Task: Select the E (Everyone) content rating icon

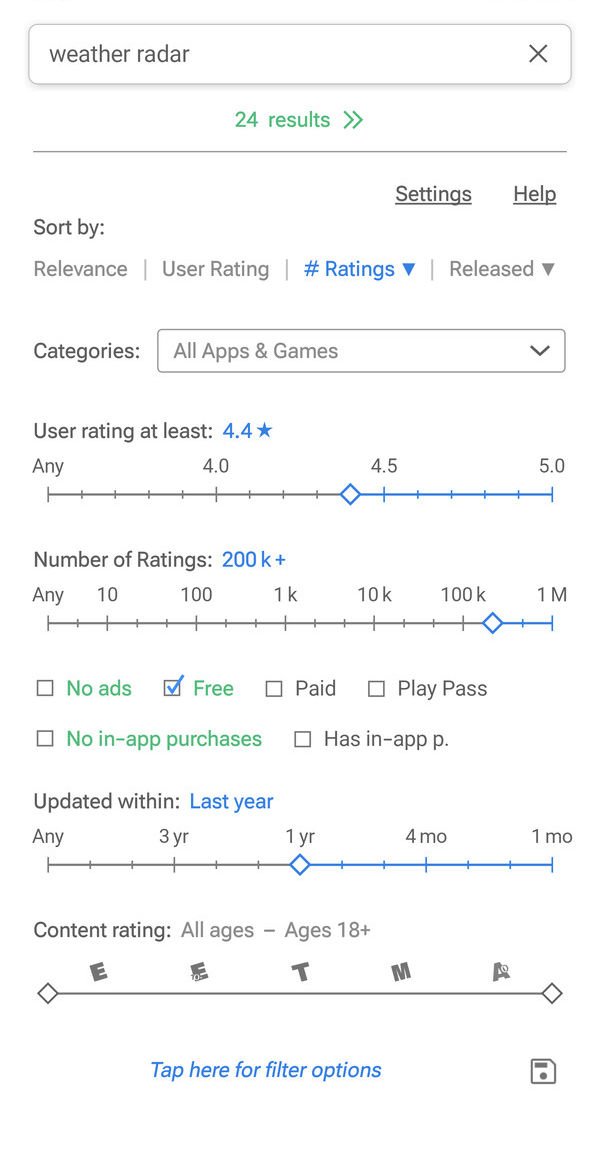Action: [99, 970]
